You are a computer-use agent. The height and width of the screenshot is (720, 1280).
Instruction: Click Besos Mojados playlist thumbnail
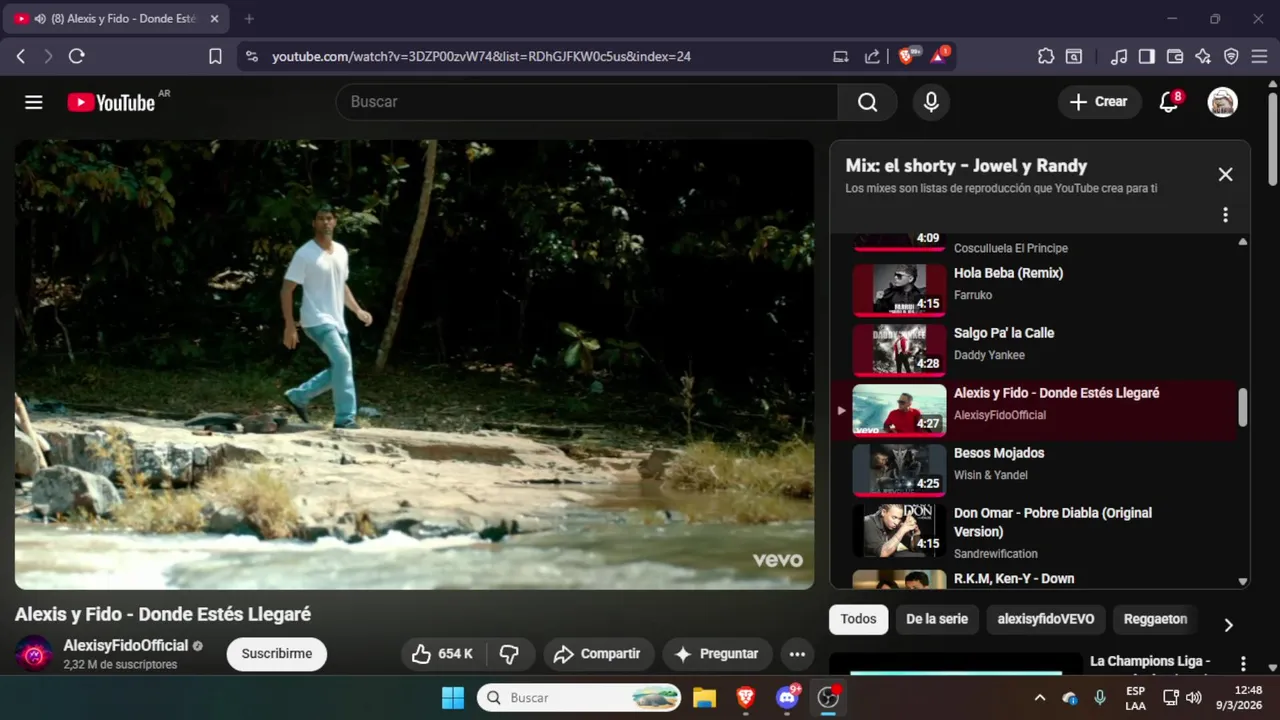coord(899,470)
